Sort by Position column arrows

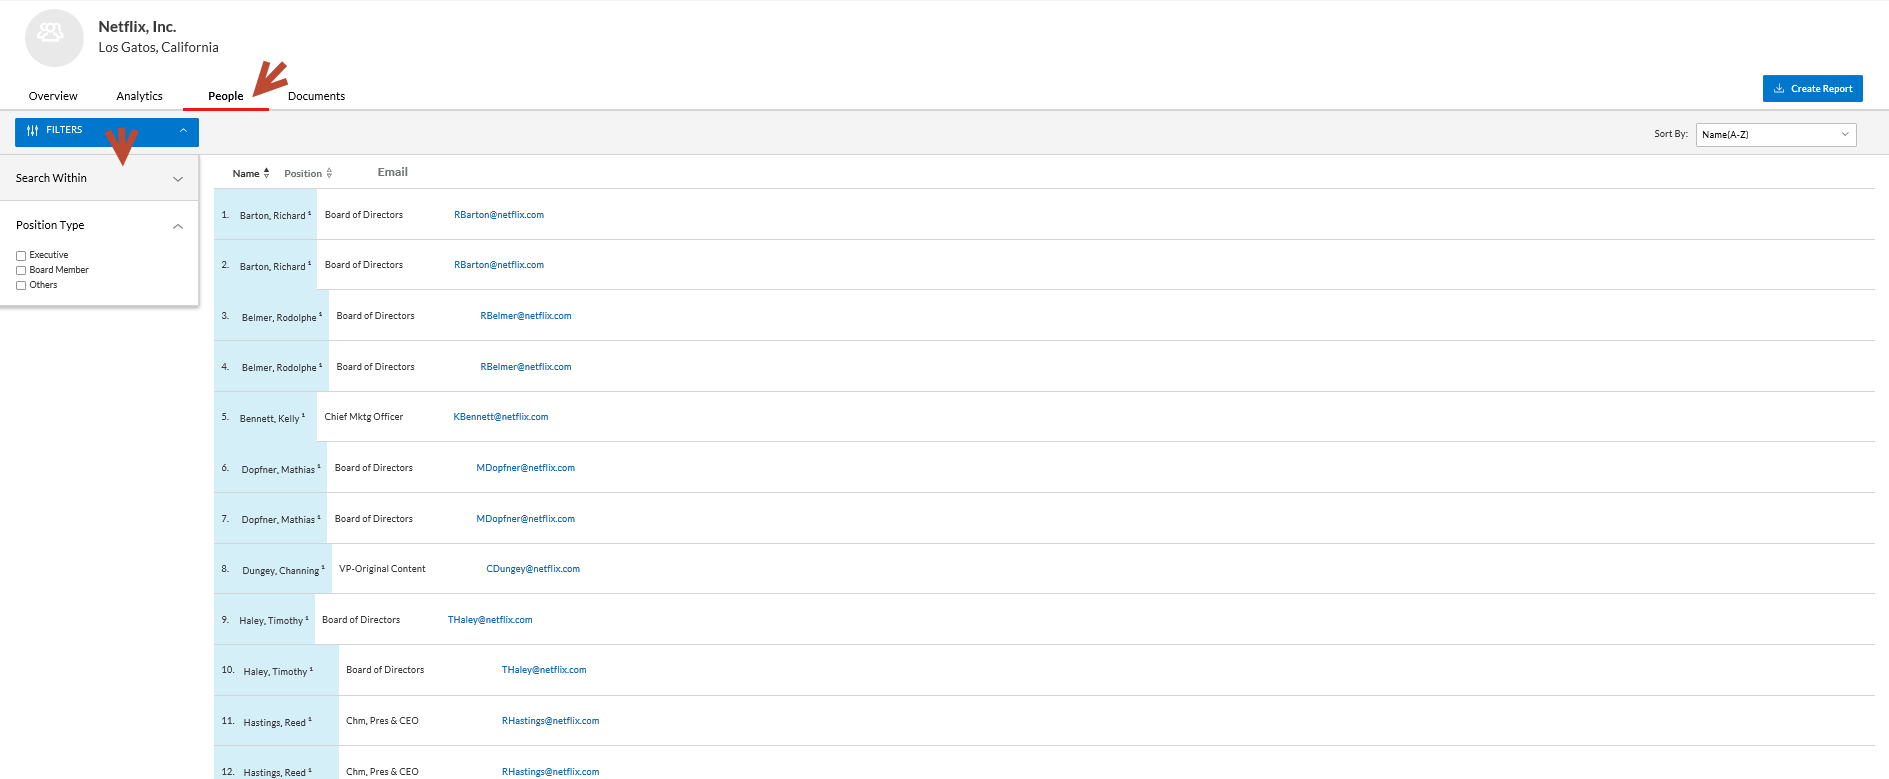click(x=329, y=173)
